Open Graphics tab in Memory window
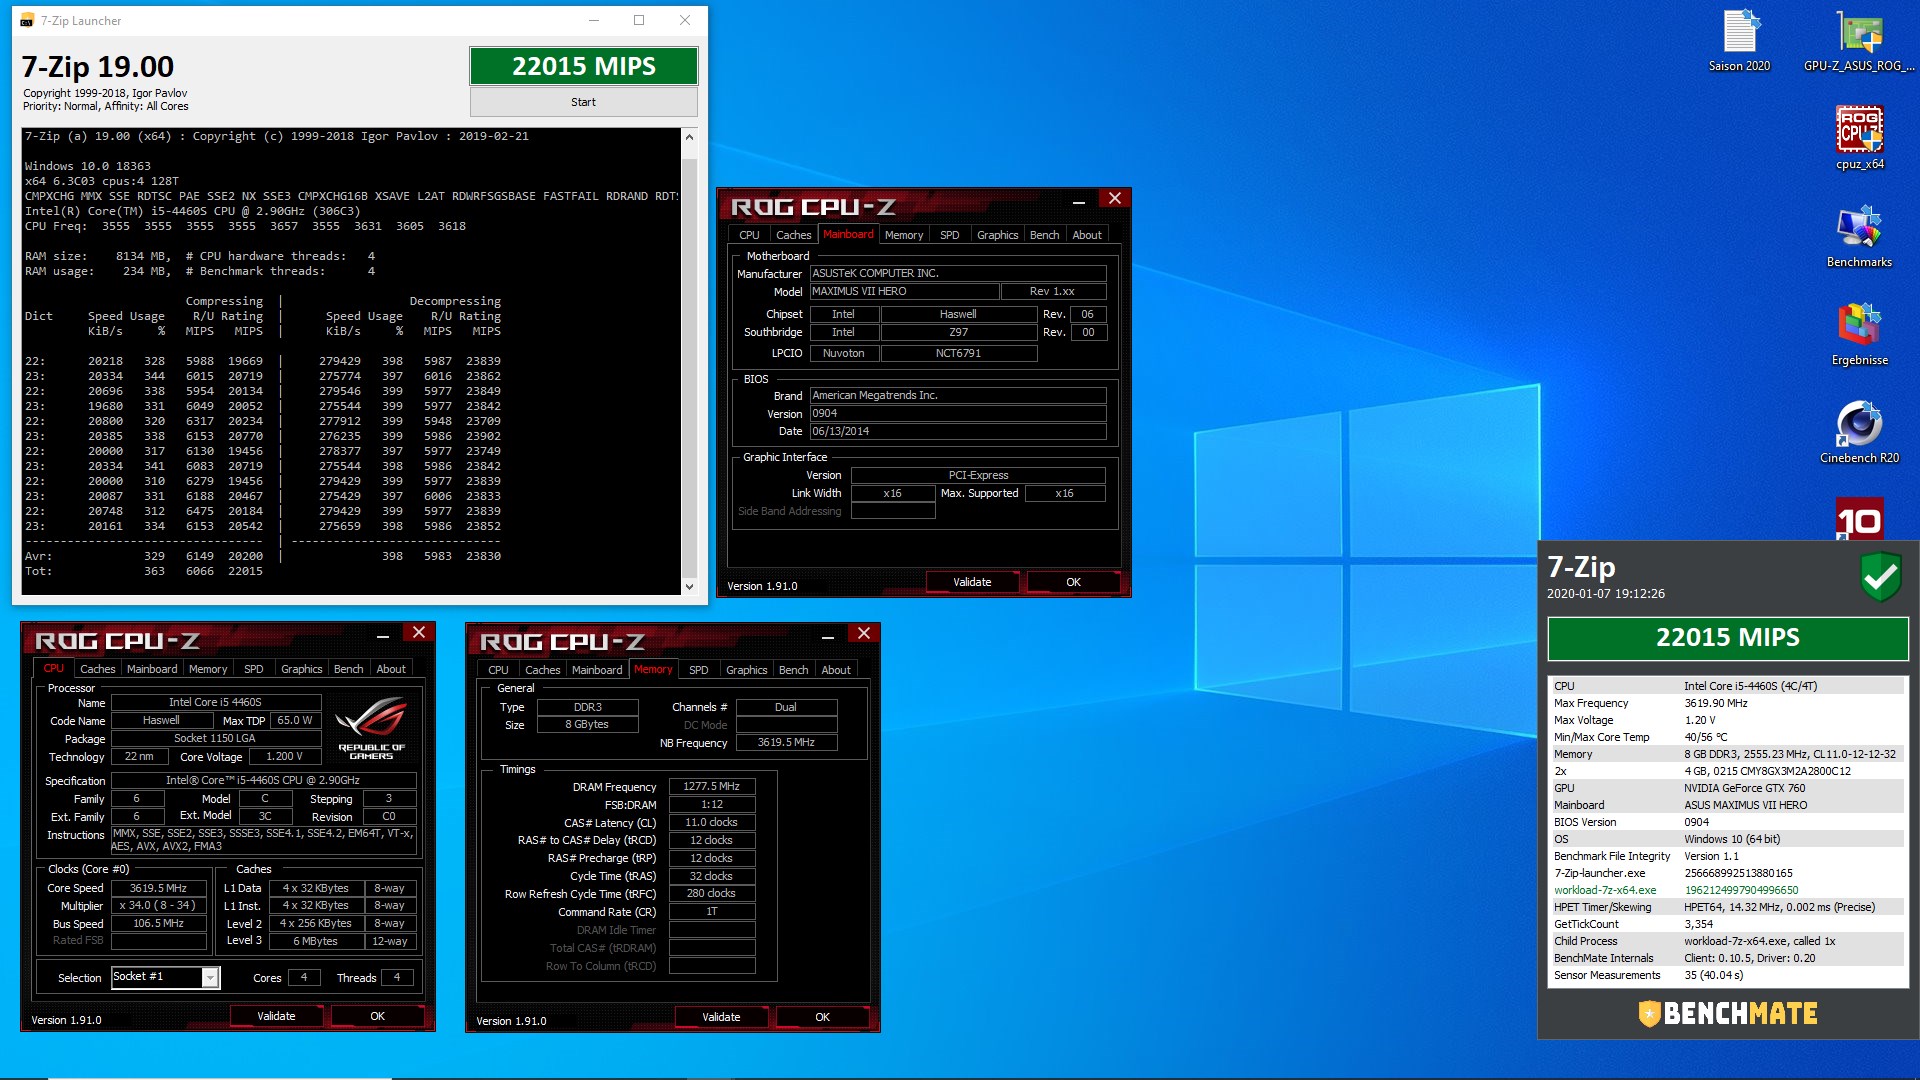The image size is (1920, 1080). click(746, 670)
